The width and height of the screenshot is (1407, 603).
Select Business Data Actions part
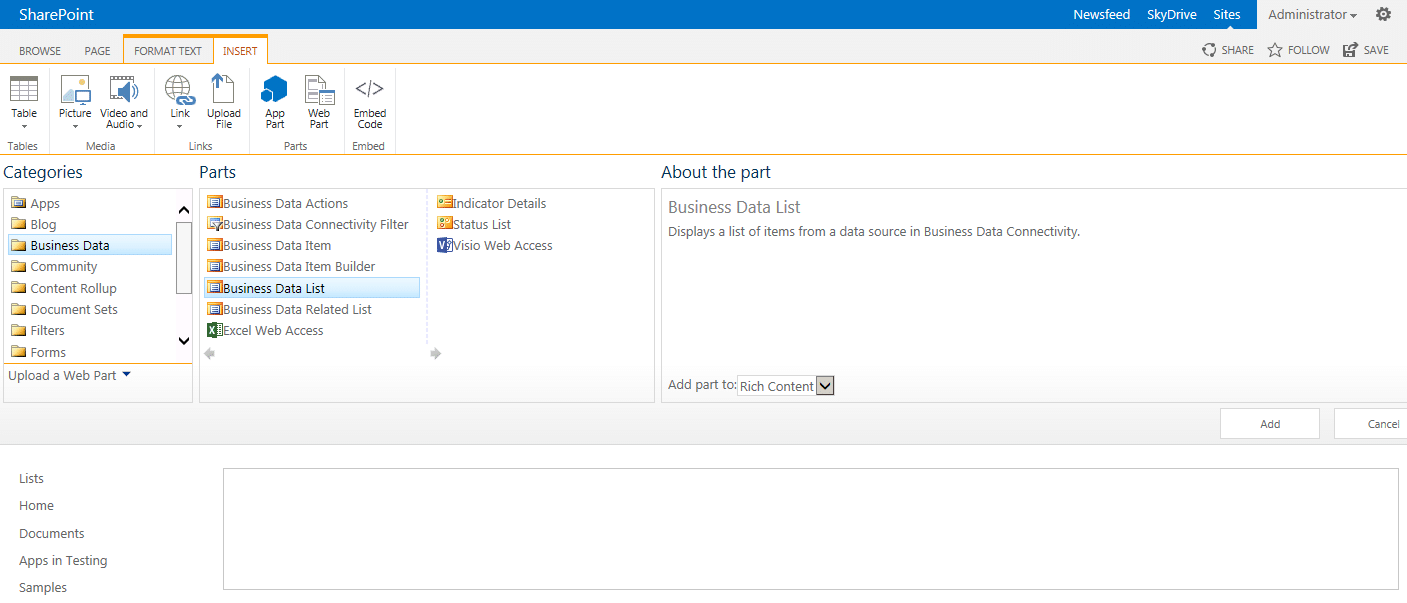278,203
